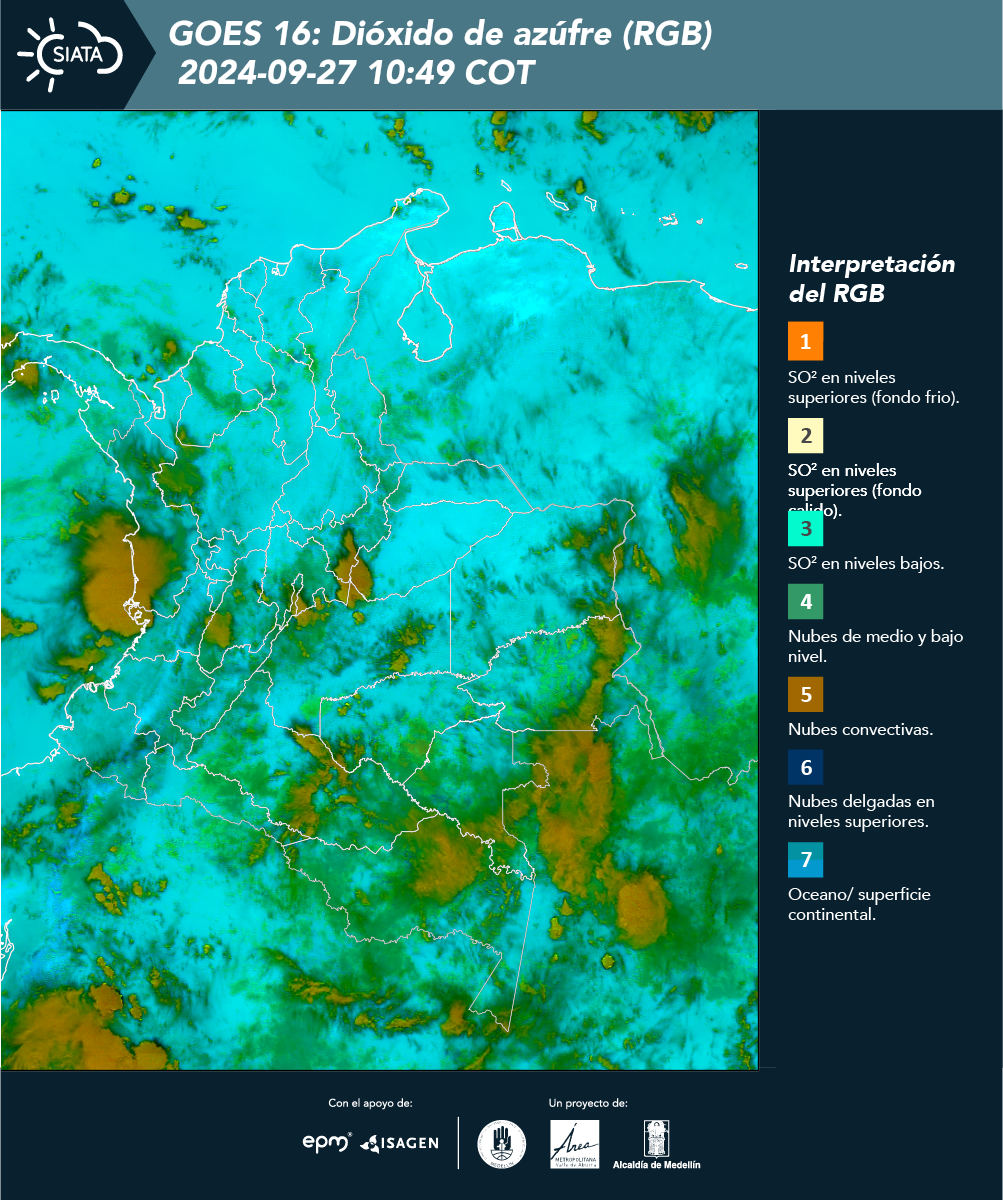Click the pale yellow legend swatch numbered 2

click(805, 436)
